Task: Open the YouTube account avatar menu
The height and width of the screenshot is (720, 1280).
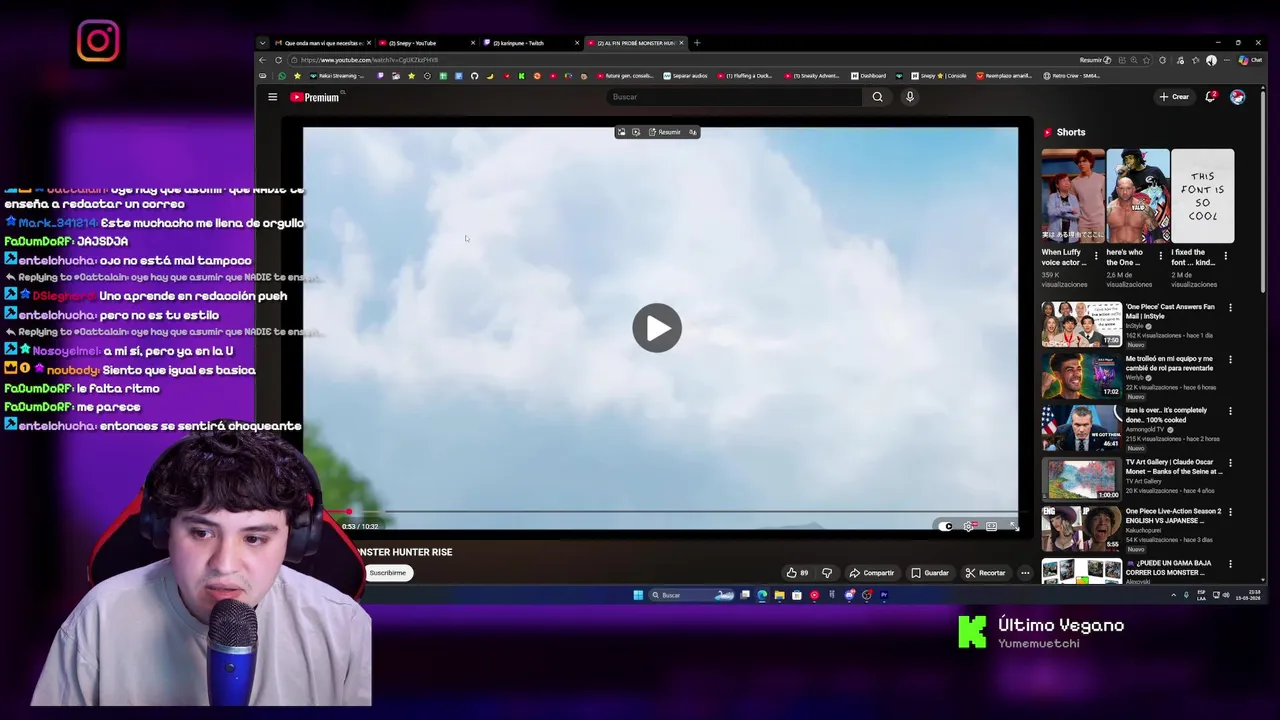Action: click(1238, 97)
